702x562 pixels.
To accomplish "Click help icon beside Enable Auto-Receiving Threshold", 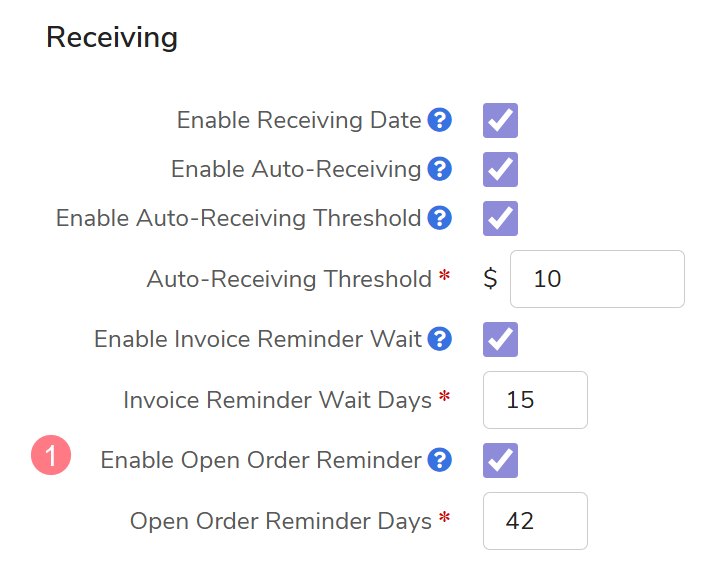I will (x=440, y=218).
